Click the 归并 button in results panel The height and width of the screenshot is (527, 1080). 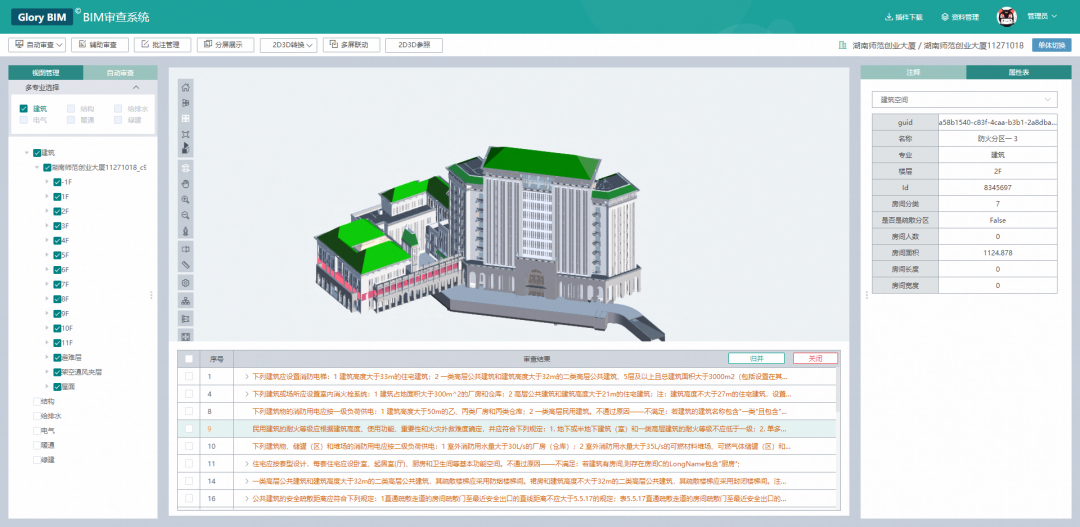coord(756,358)
